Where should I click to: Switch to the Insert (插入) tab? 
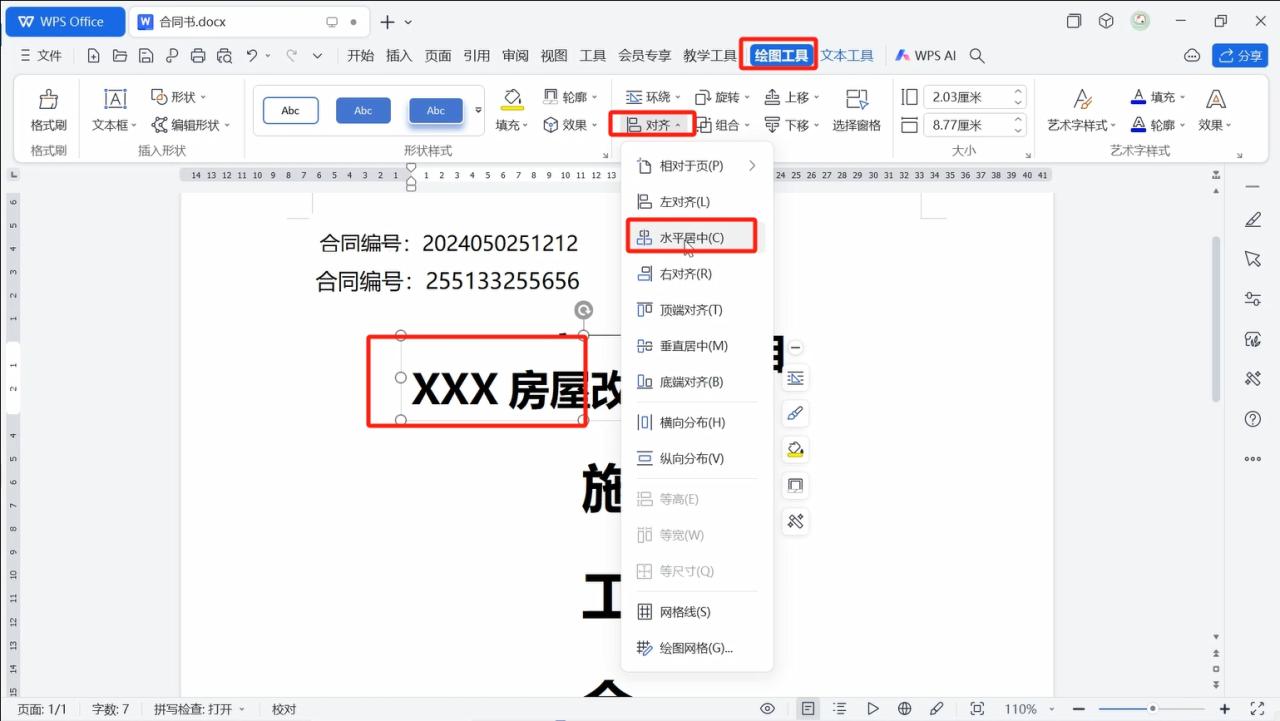click(399, 56)
